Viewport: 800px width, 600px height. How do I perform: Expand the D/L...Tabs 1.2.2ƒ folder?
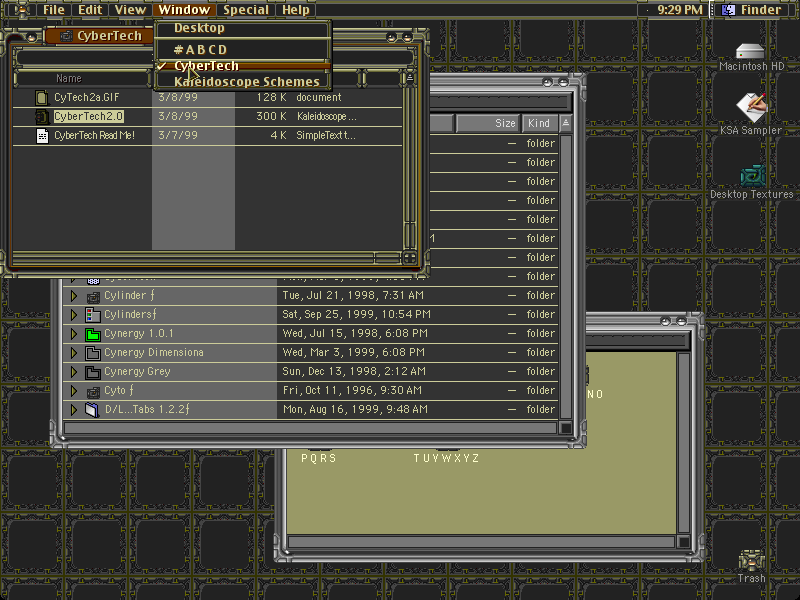coord(73,410)
